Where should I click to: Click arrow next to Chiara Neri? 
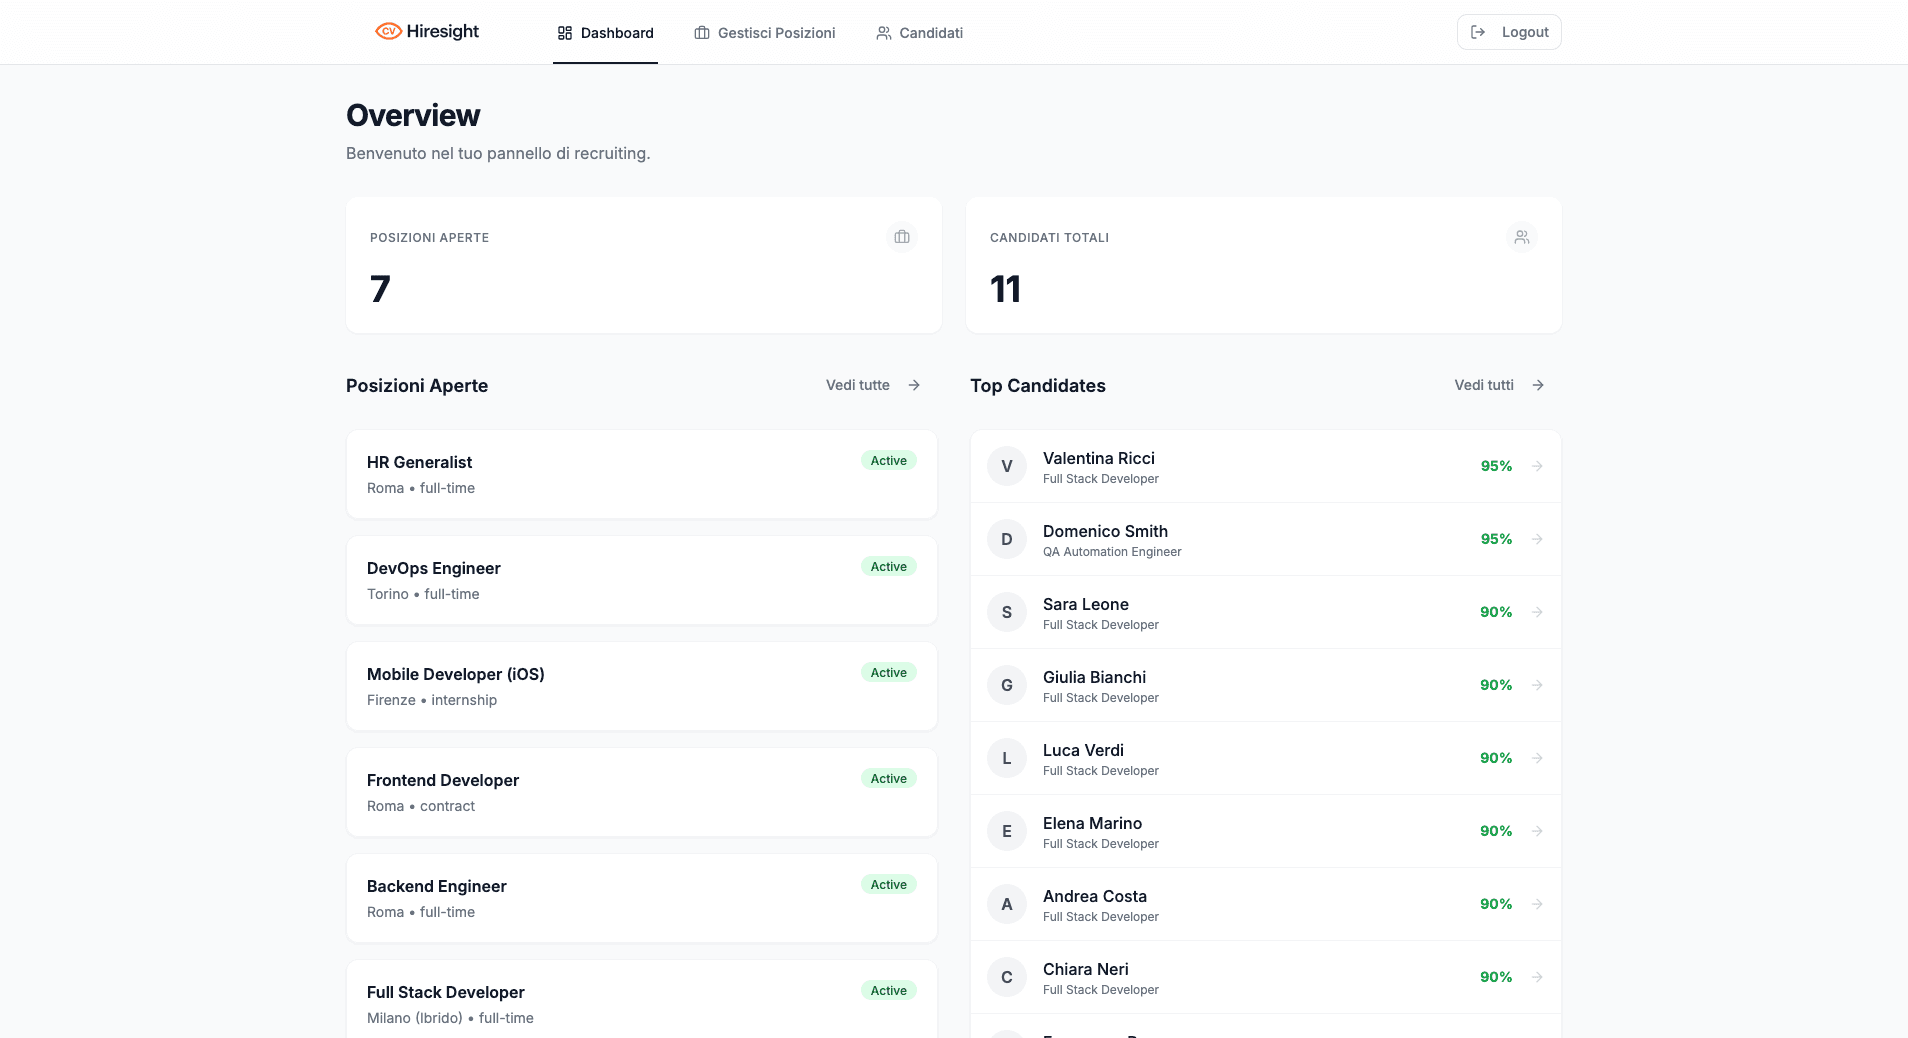(1537, 977)
